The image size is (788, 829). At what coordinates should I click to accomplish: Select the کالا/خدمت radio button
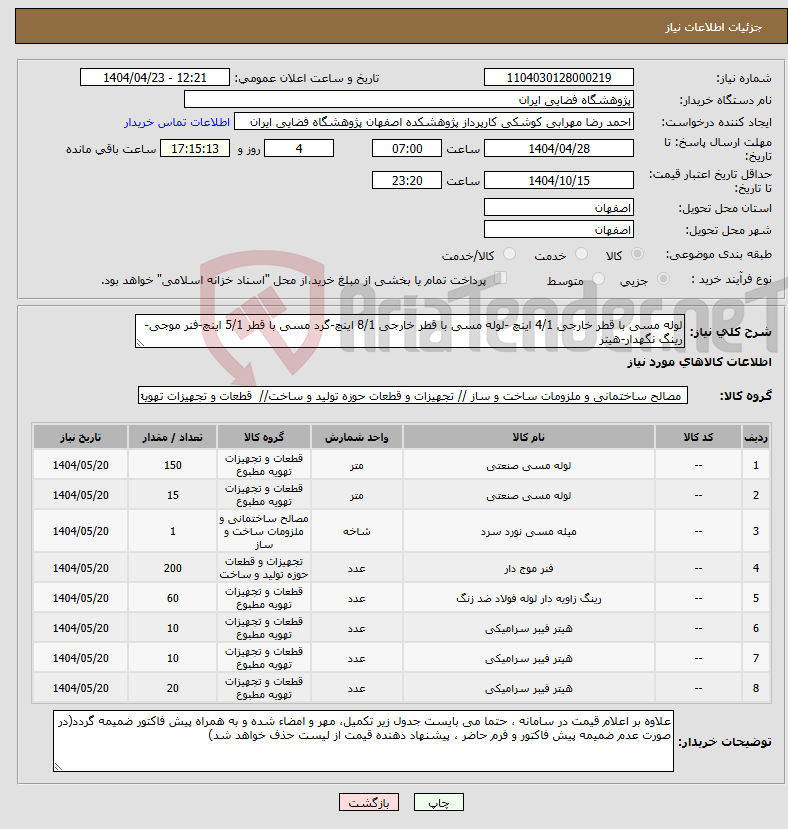509,254
